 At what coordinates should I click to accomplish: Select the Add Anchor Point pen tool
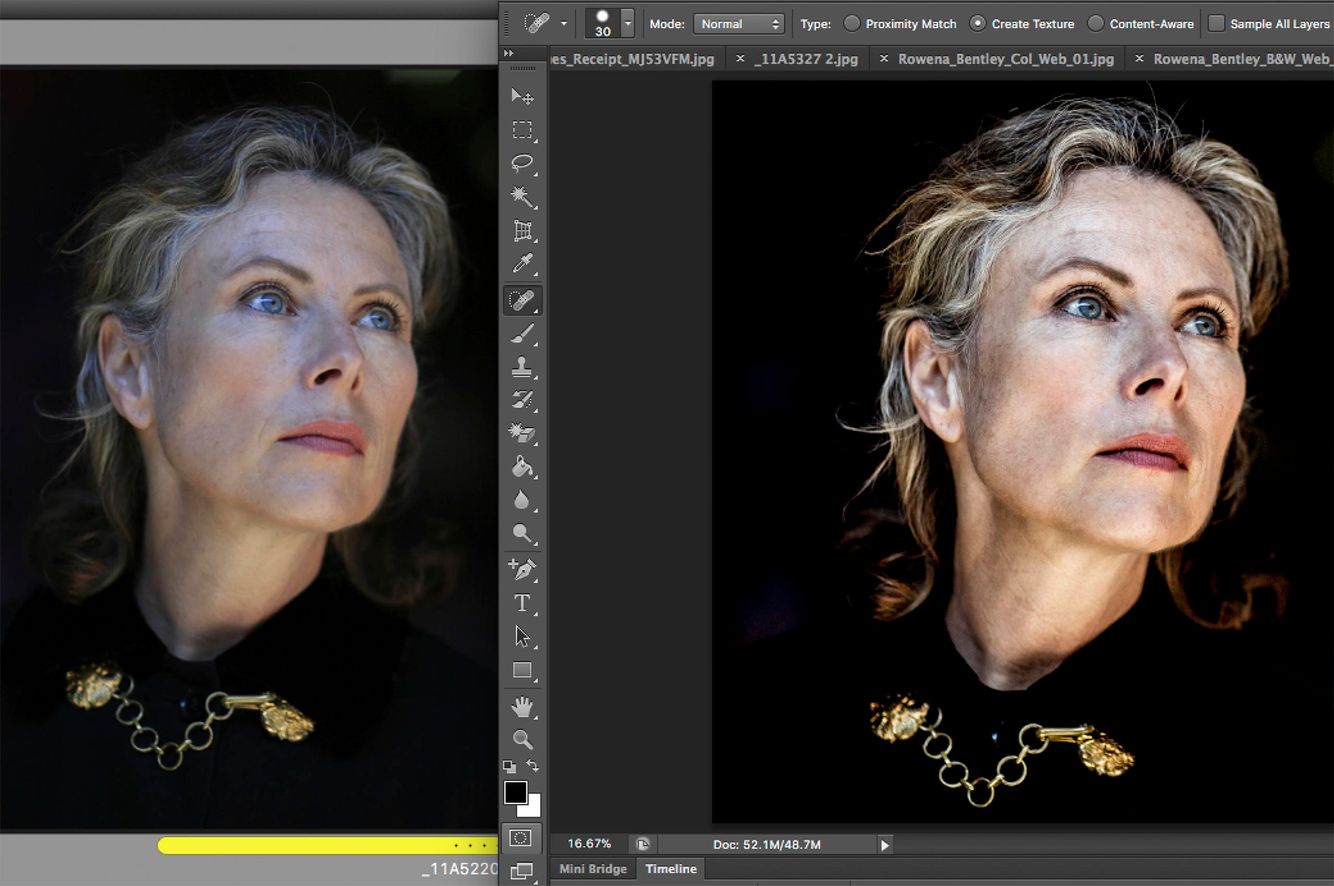[x=522, y=569]
